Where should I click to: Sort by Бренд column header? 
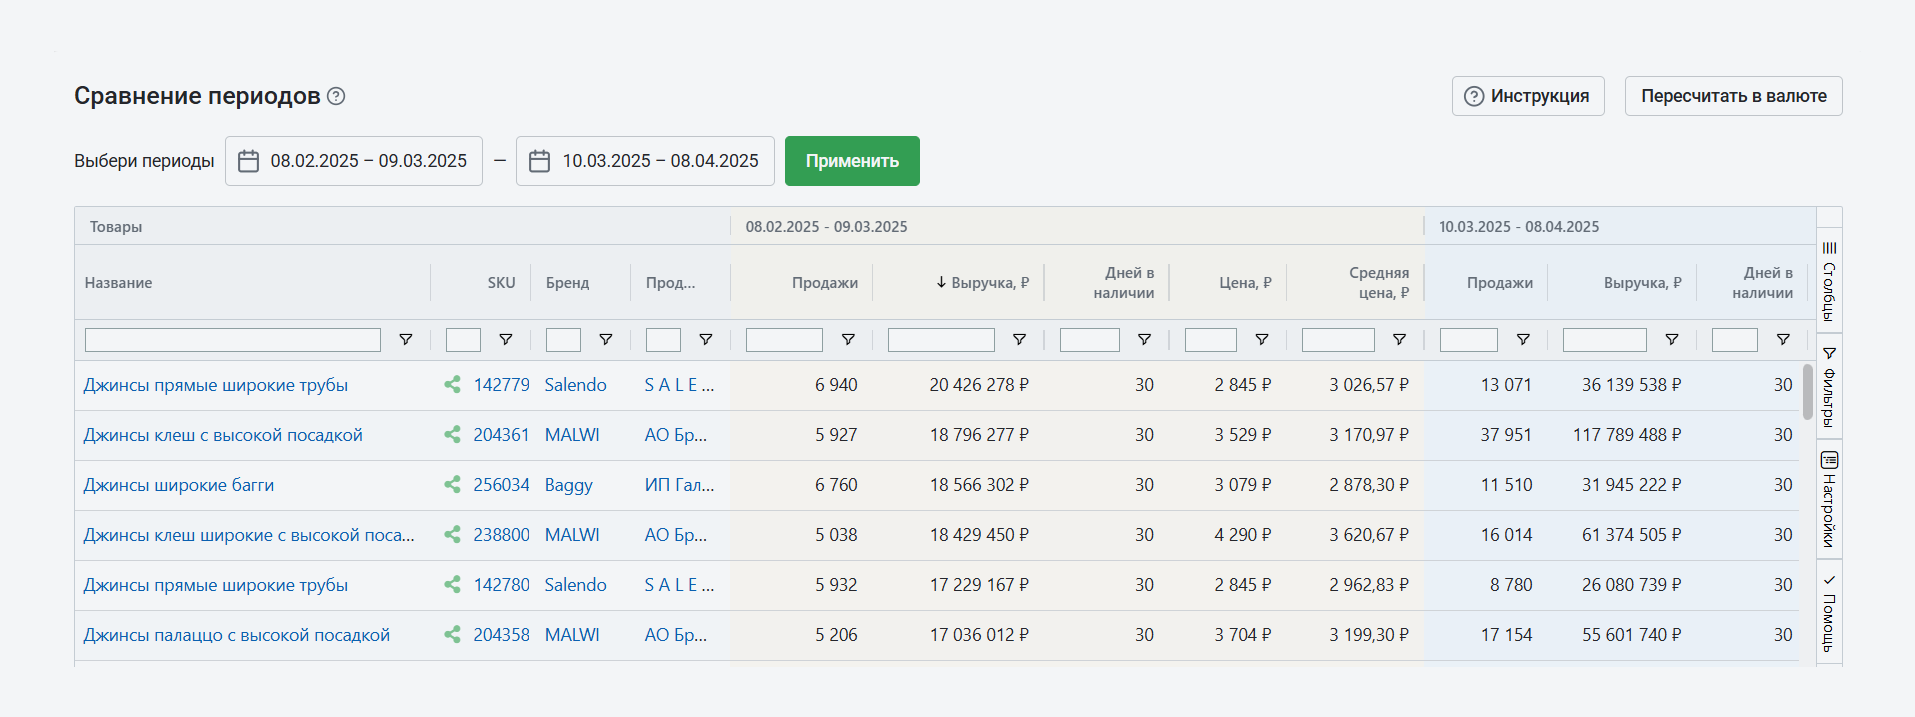pos(567,283)
